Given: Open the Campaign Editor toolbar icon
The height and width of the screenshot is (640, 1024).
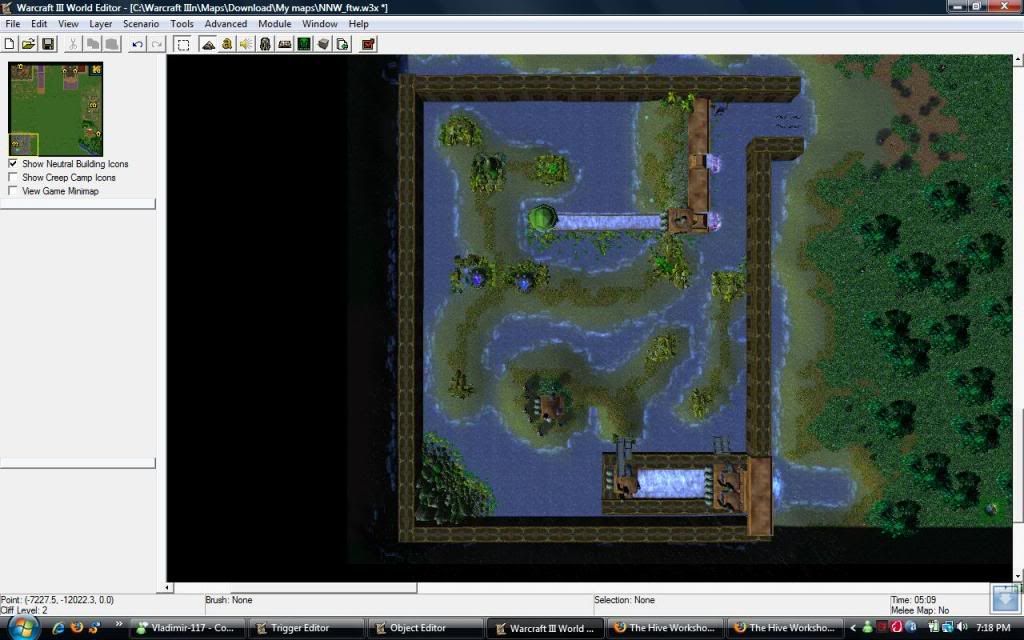Looking at the screenshot, I should (285, 44).
